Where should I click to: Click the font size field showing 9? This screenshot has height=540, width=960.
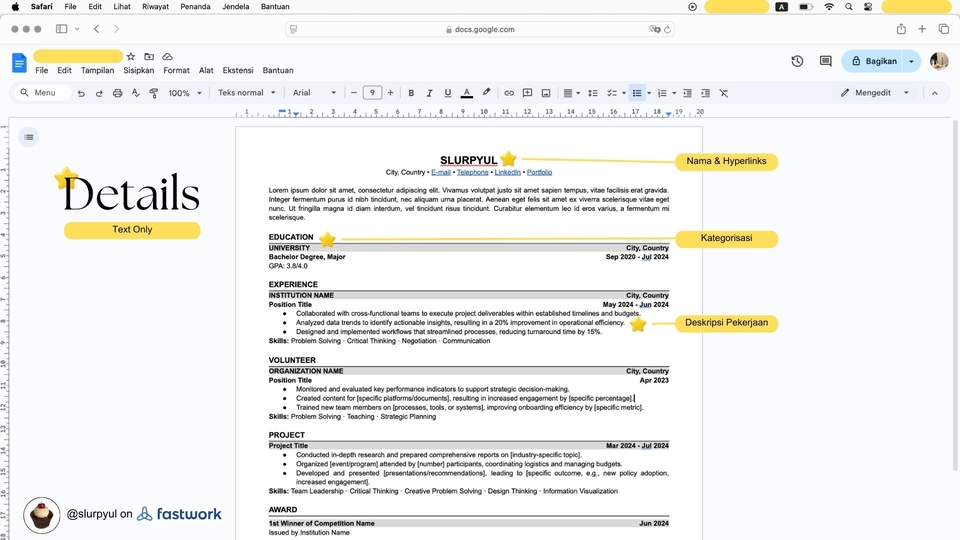(372, 93)
